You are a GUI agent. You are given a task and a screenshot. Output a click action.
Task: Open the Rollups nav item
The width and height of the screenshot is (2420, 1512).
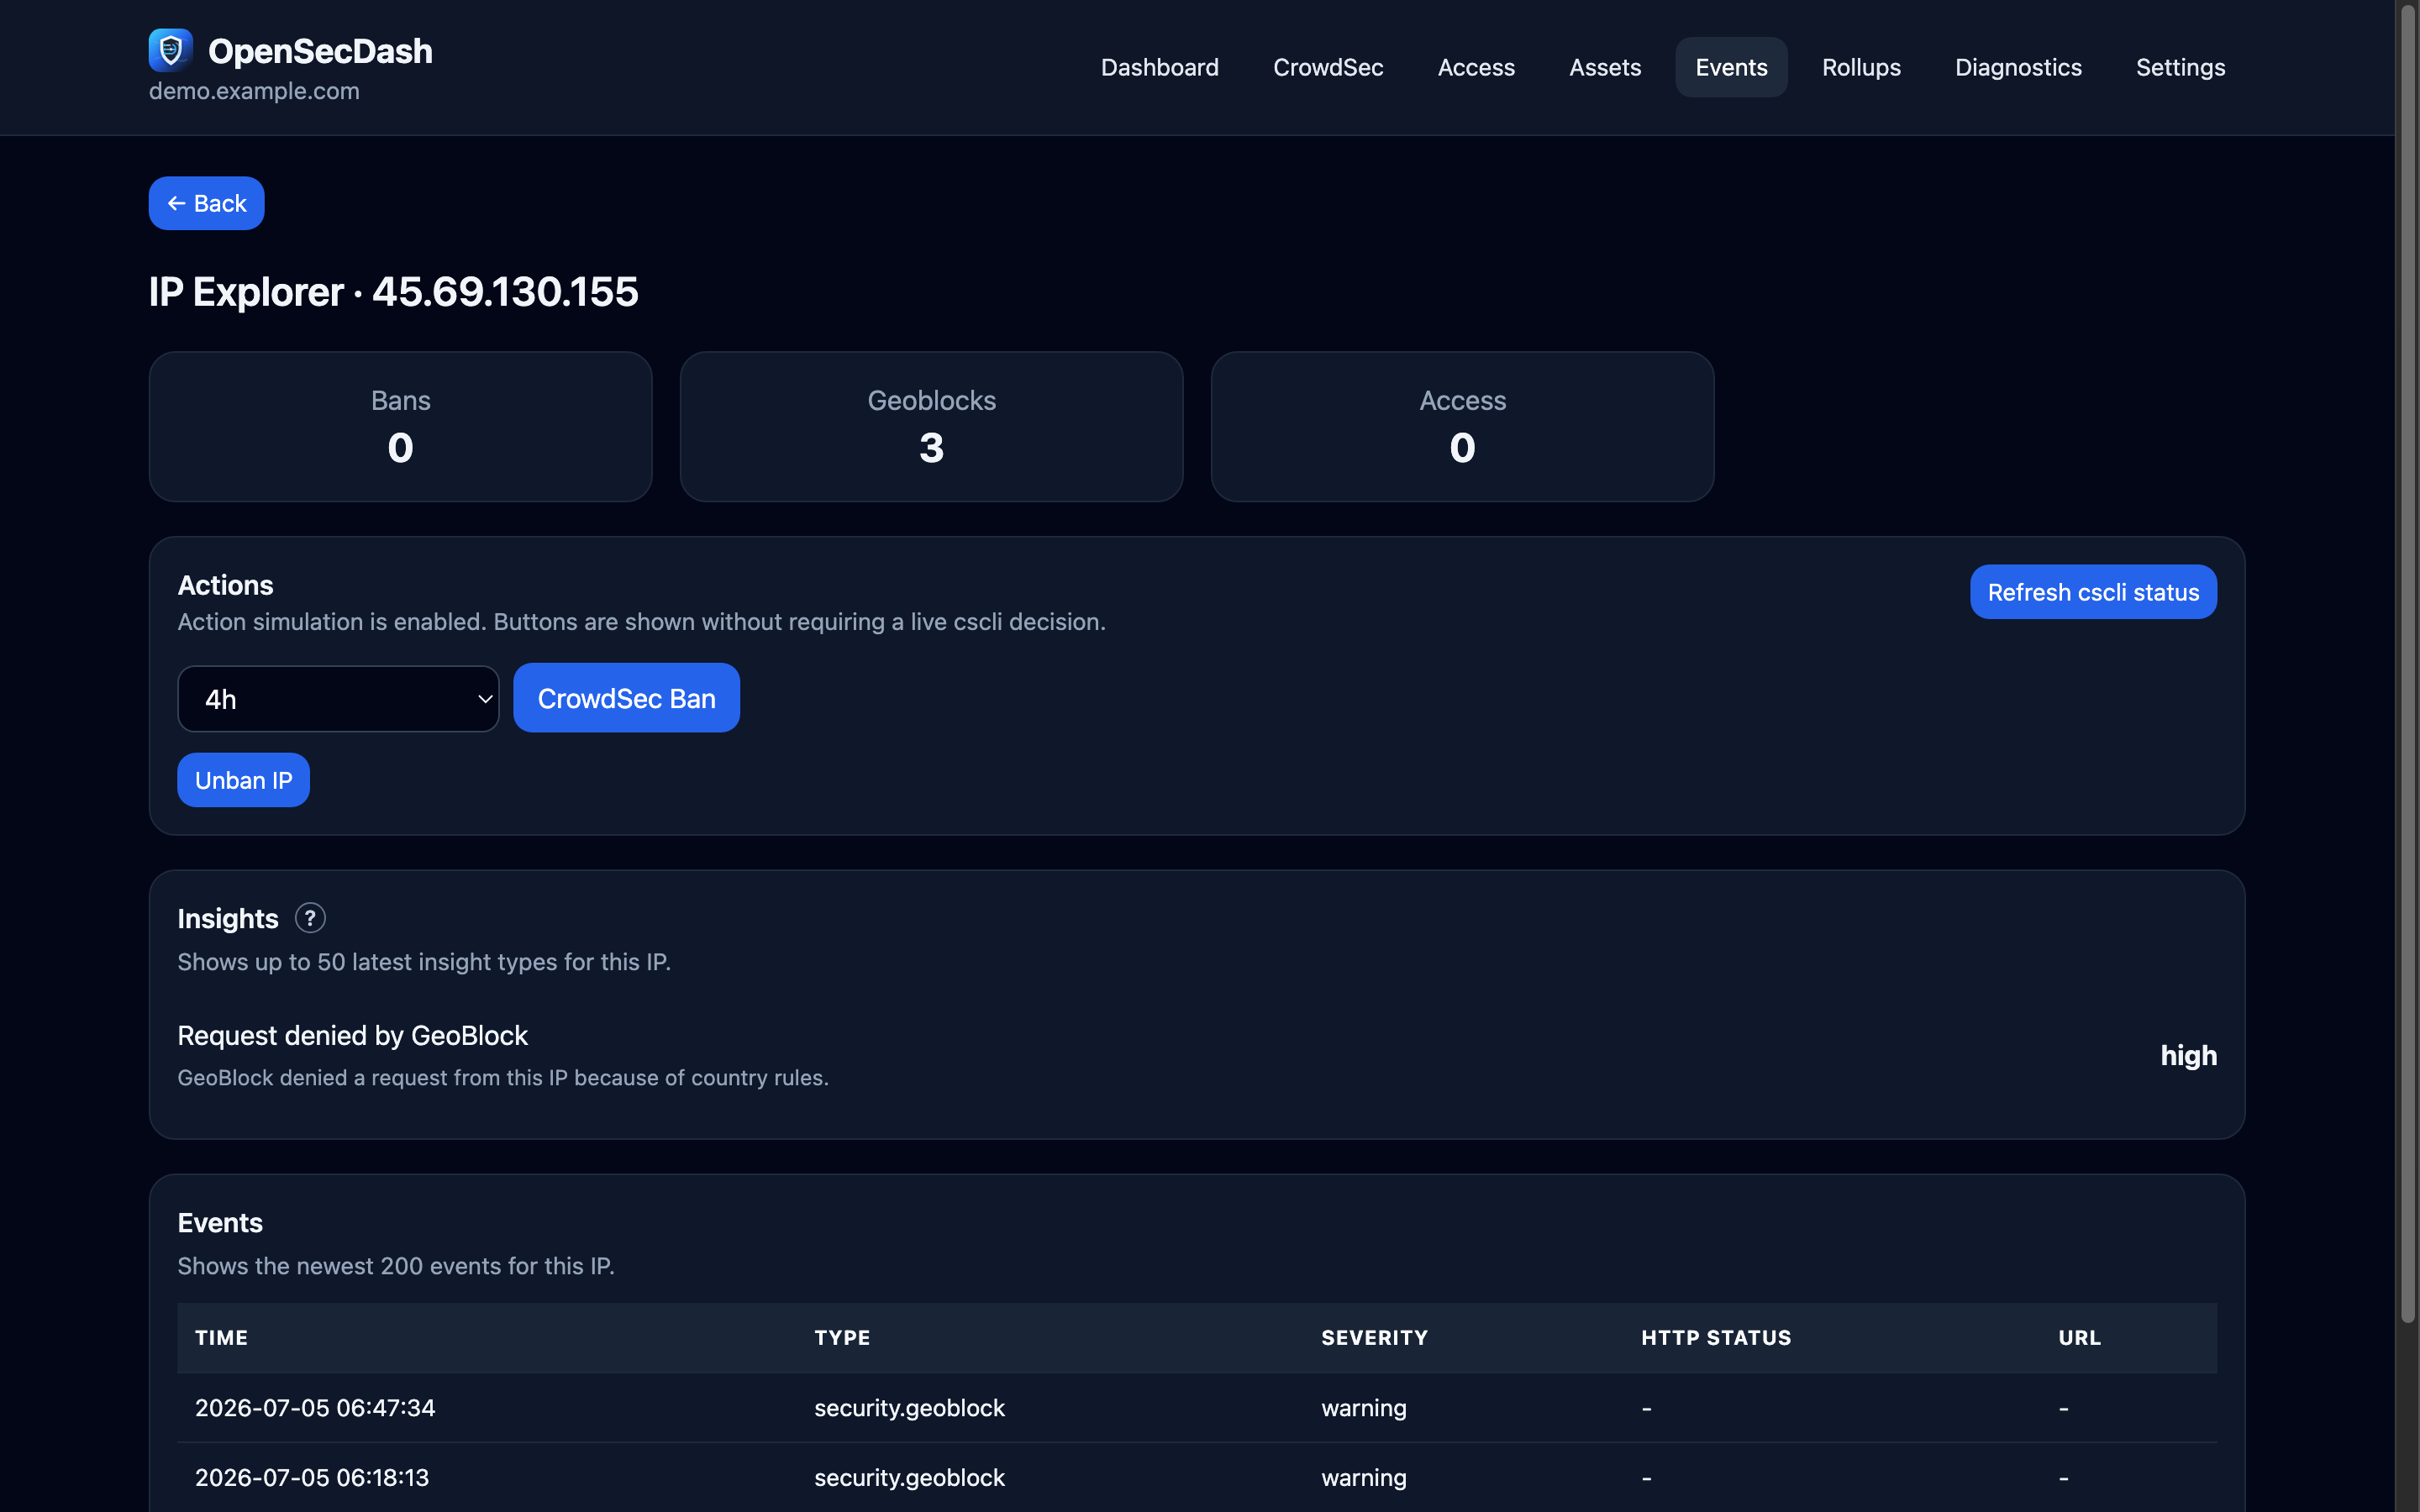point(1861,67)
